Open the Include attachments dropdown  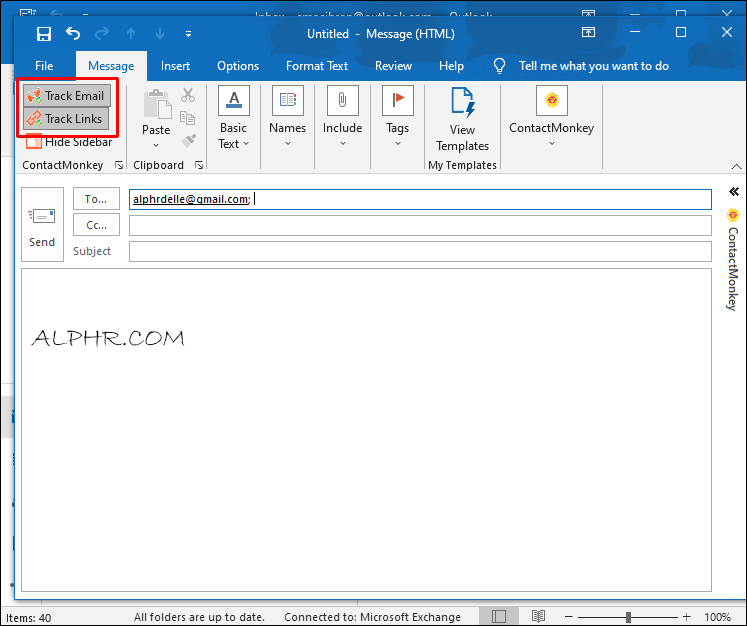343,117
